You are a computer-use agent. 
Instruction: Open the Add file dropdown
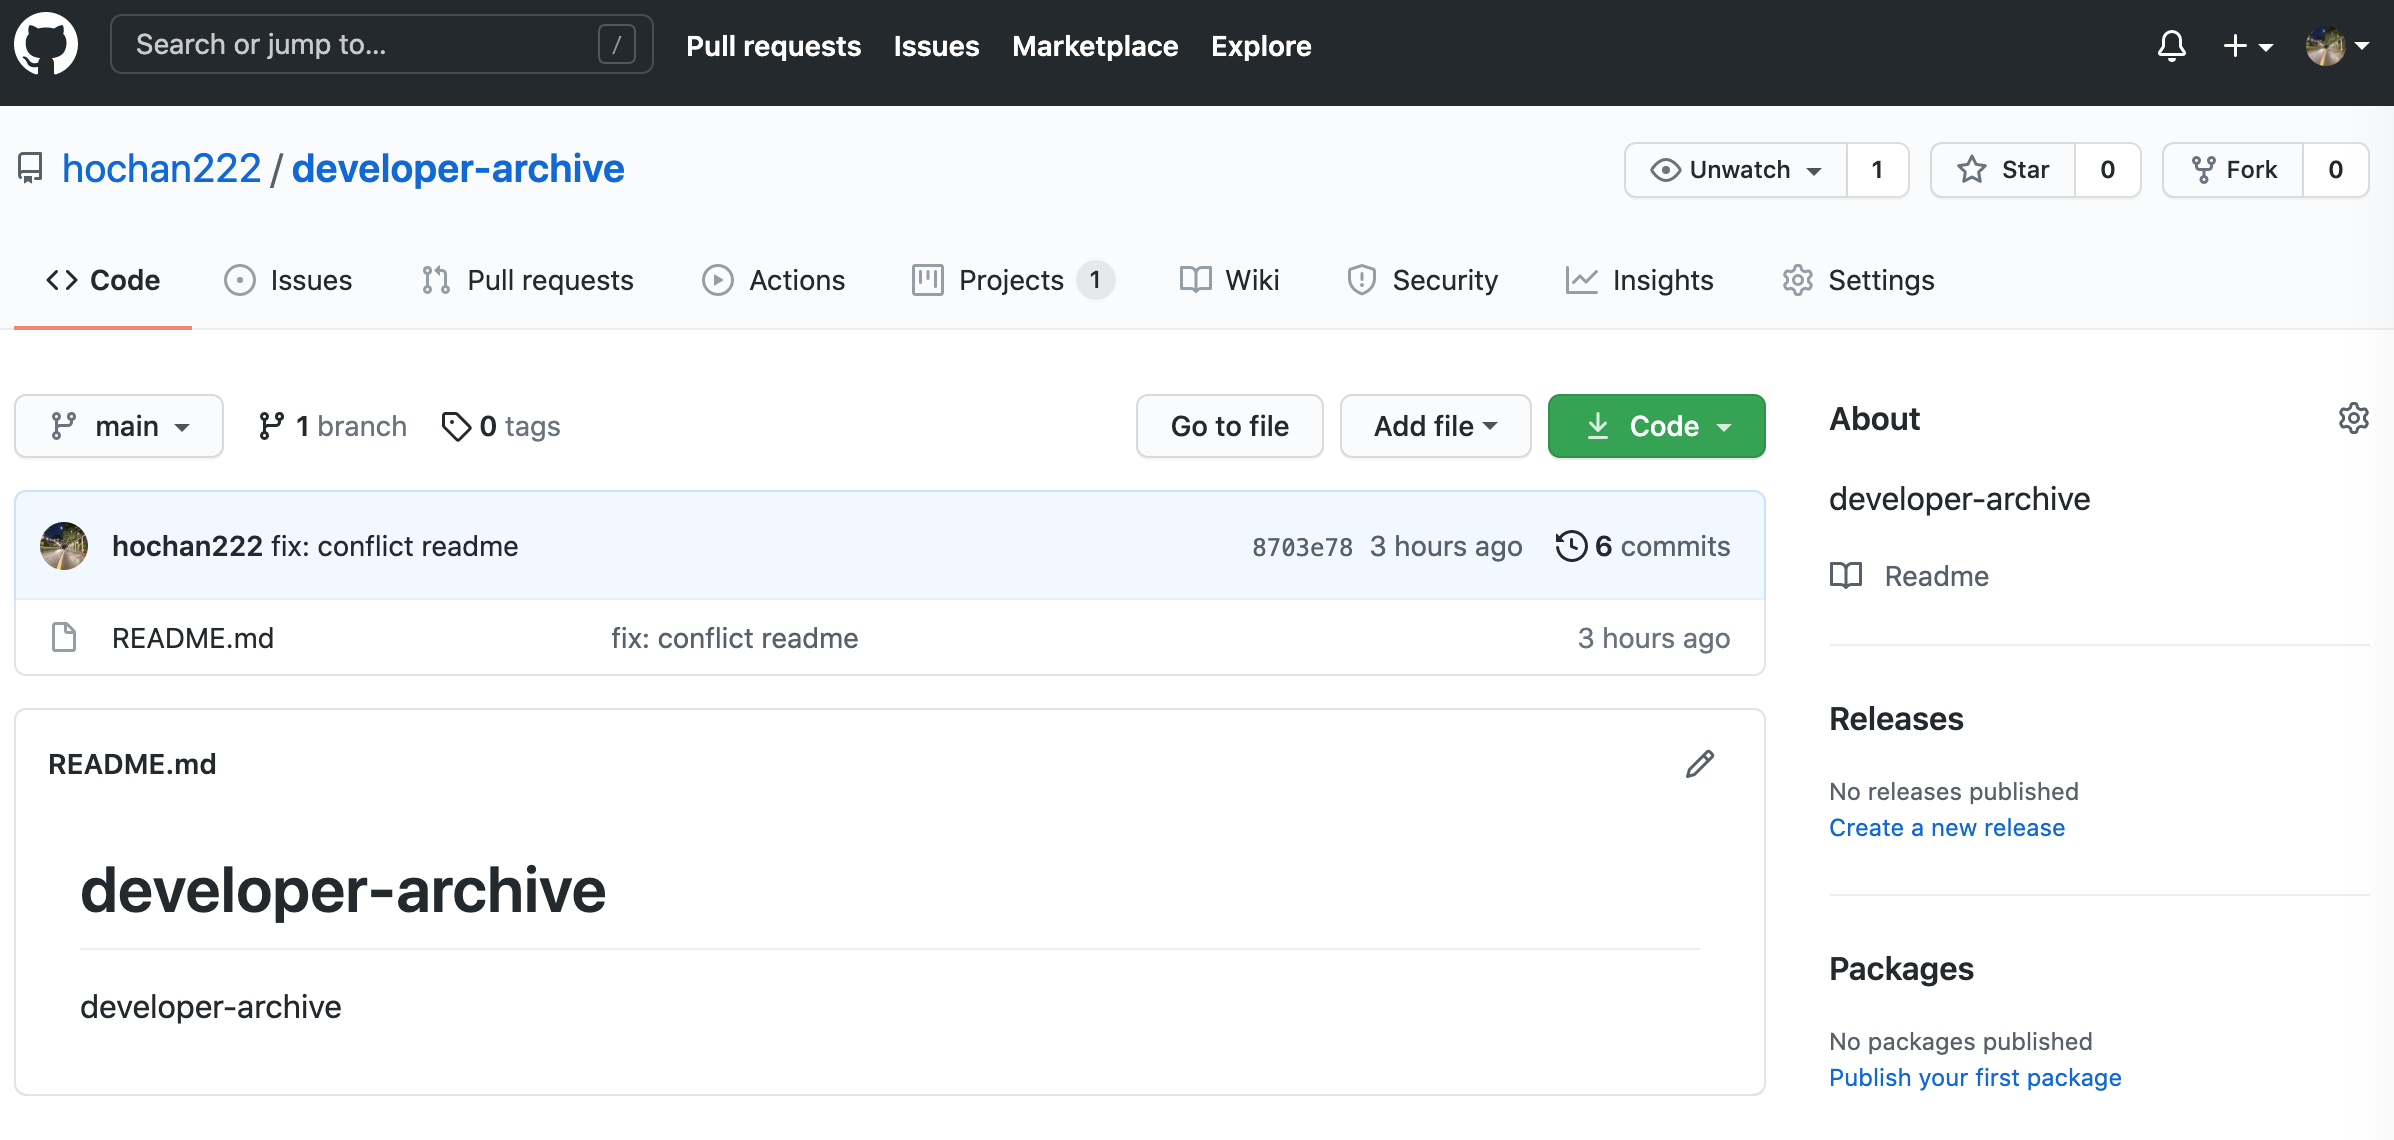1435,426
